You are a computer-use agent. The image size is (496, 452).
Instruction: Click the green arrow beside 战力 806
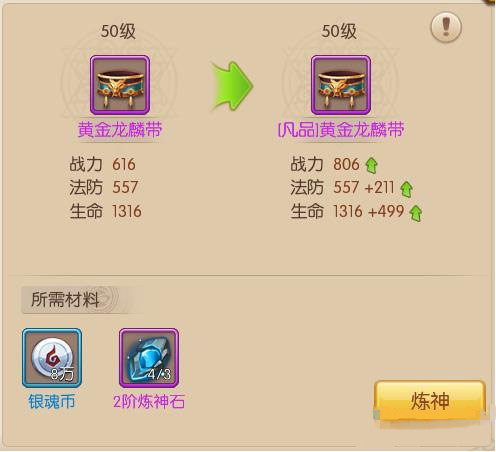pos(371,165)
